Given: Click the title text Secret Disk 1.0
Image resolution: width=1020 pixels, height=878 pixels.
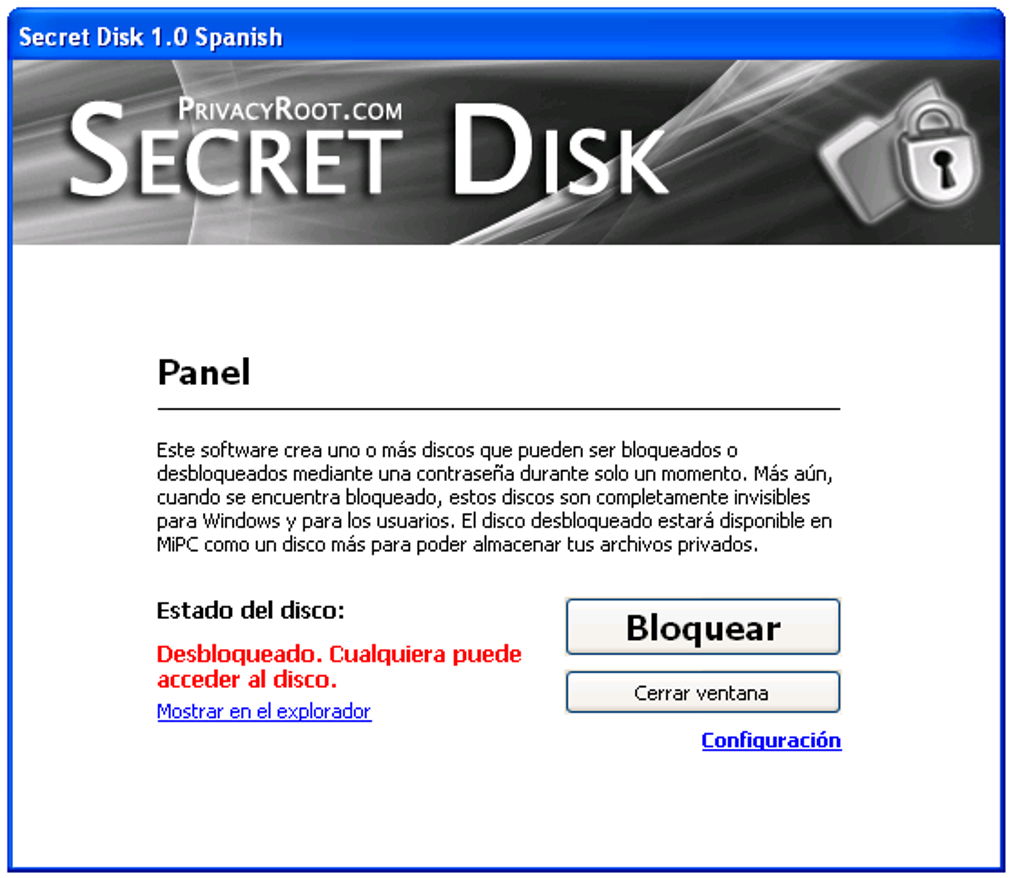Looking at the screenshot, I should tap(103, 37).
